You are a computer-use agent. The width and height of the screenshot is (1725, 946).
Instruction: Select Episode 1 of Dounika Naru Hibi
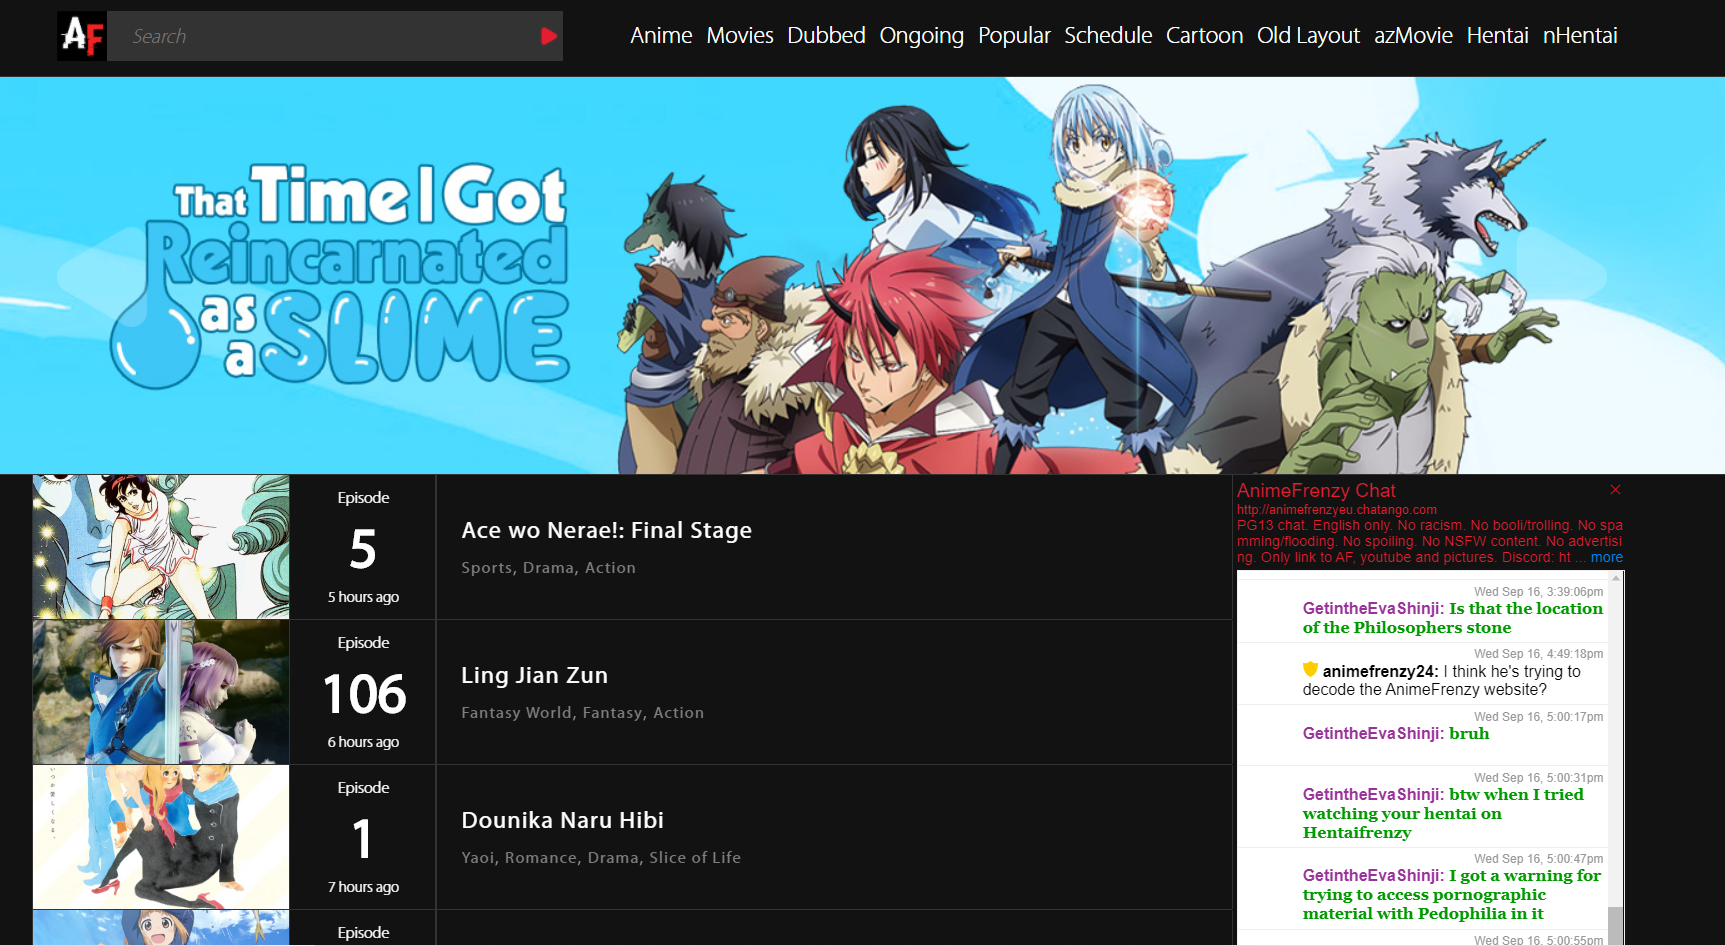pyautogui.click(x=363, y=839)
